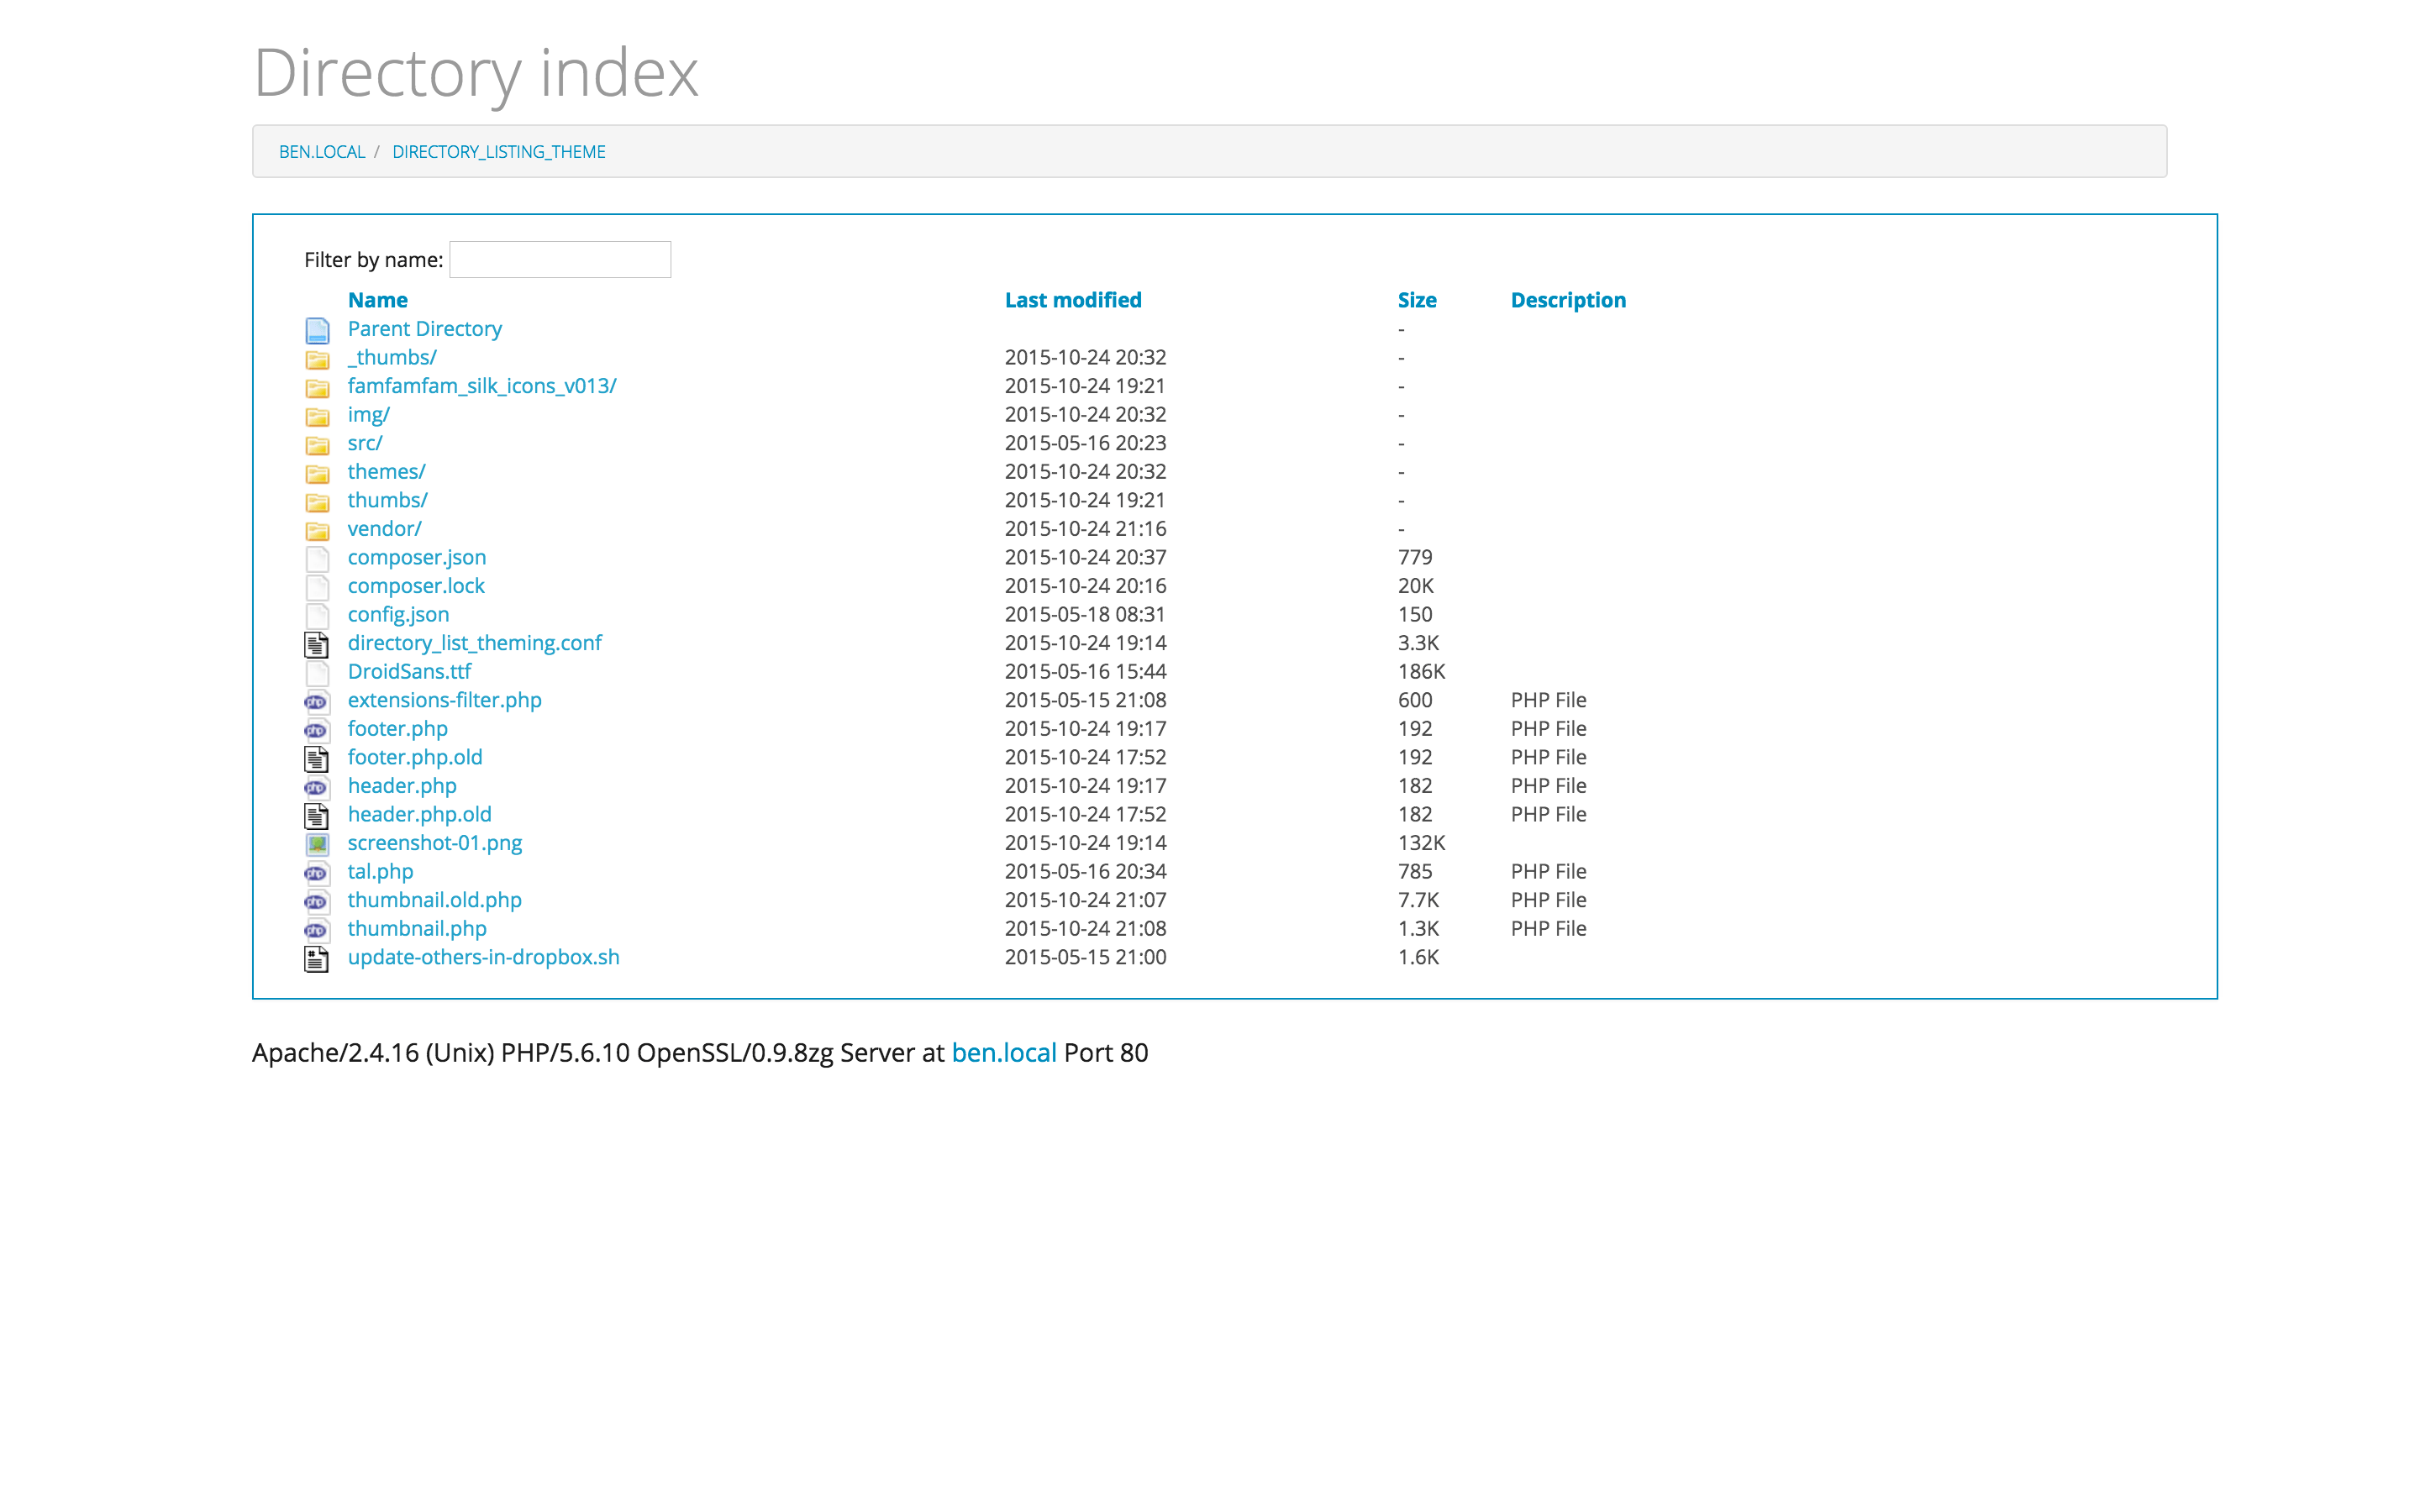Open DIRECTORY_LISTING_THEME breadcrumb link
The image size is (2420, 1512).
498,152
